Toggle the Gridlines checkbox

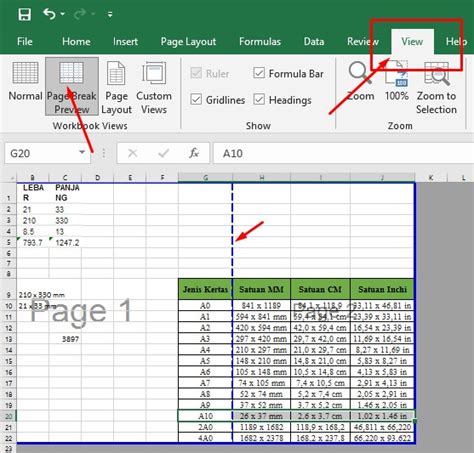196,99
